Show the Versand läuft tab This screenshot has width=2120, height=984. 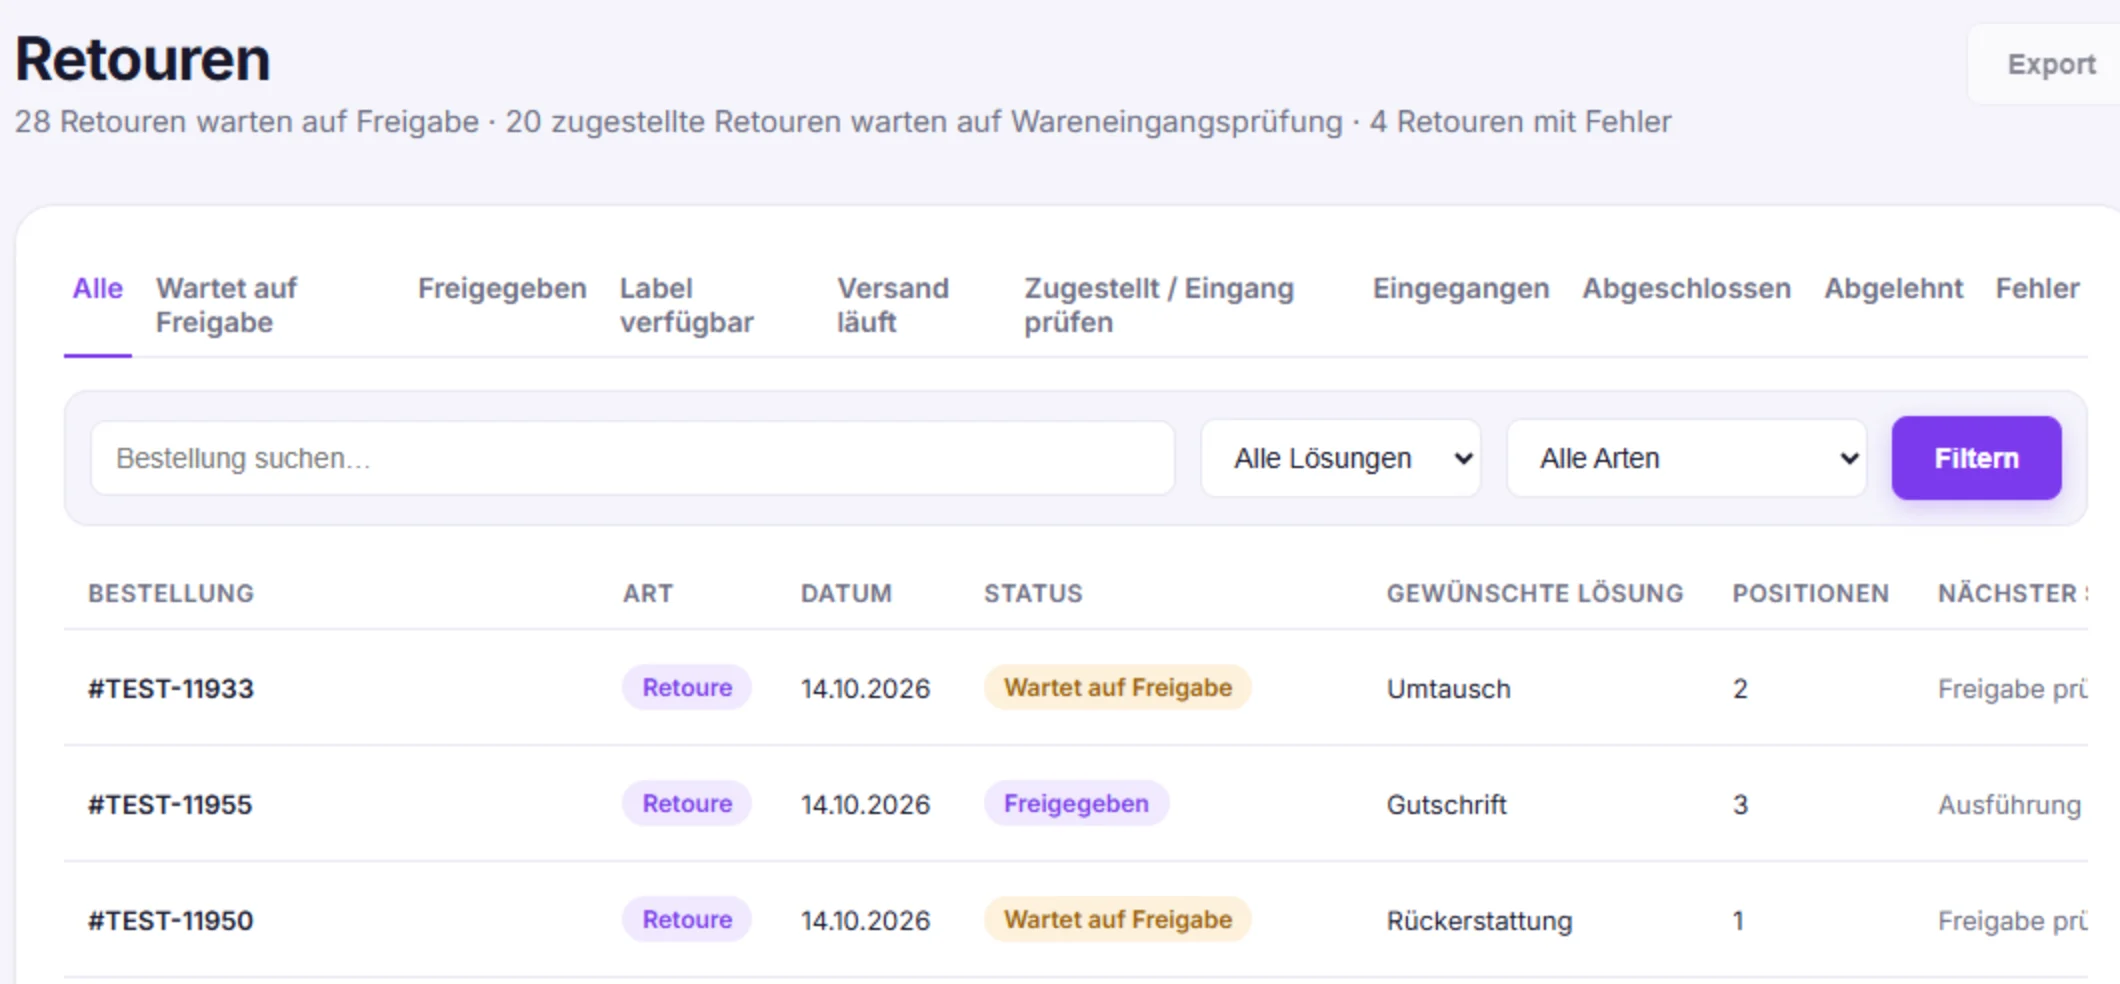click(893, 305)
